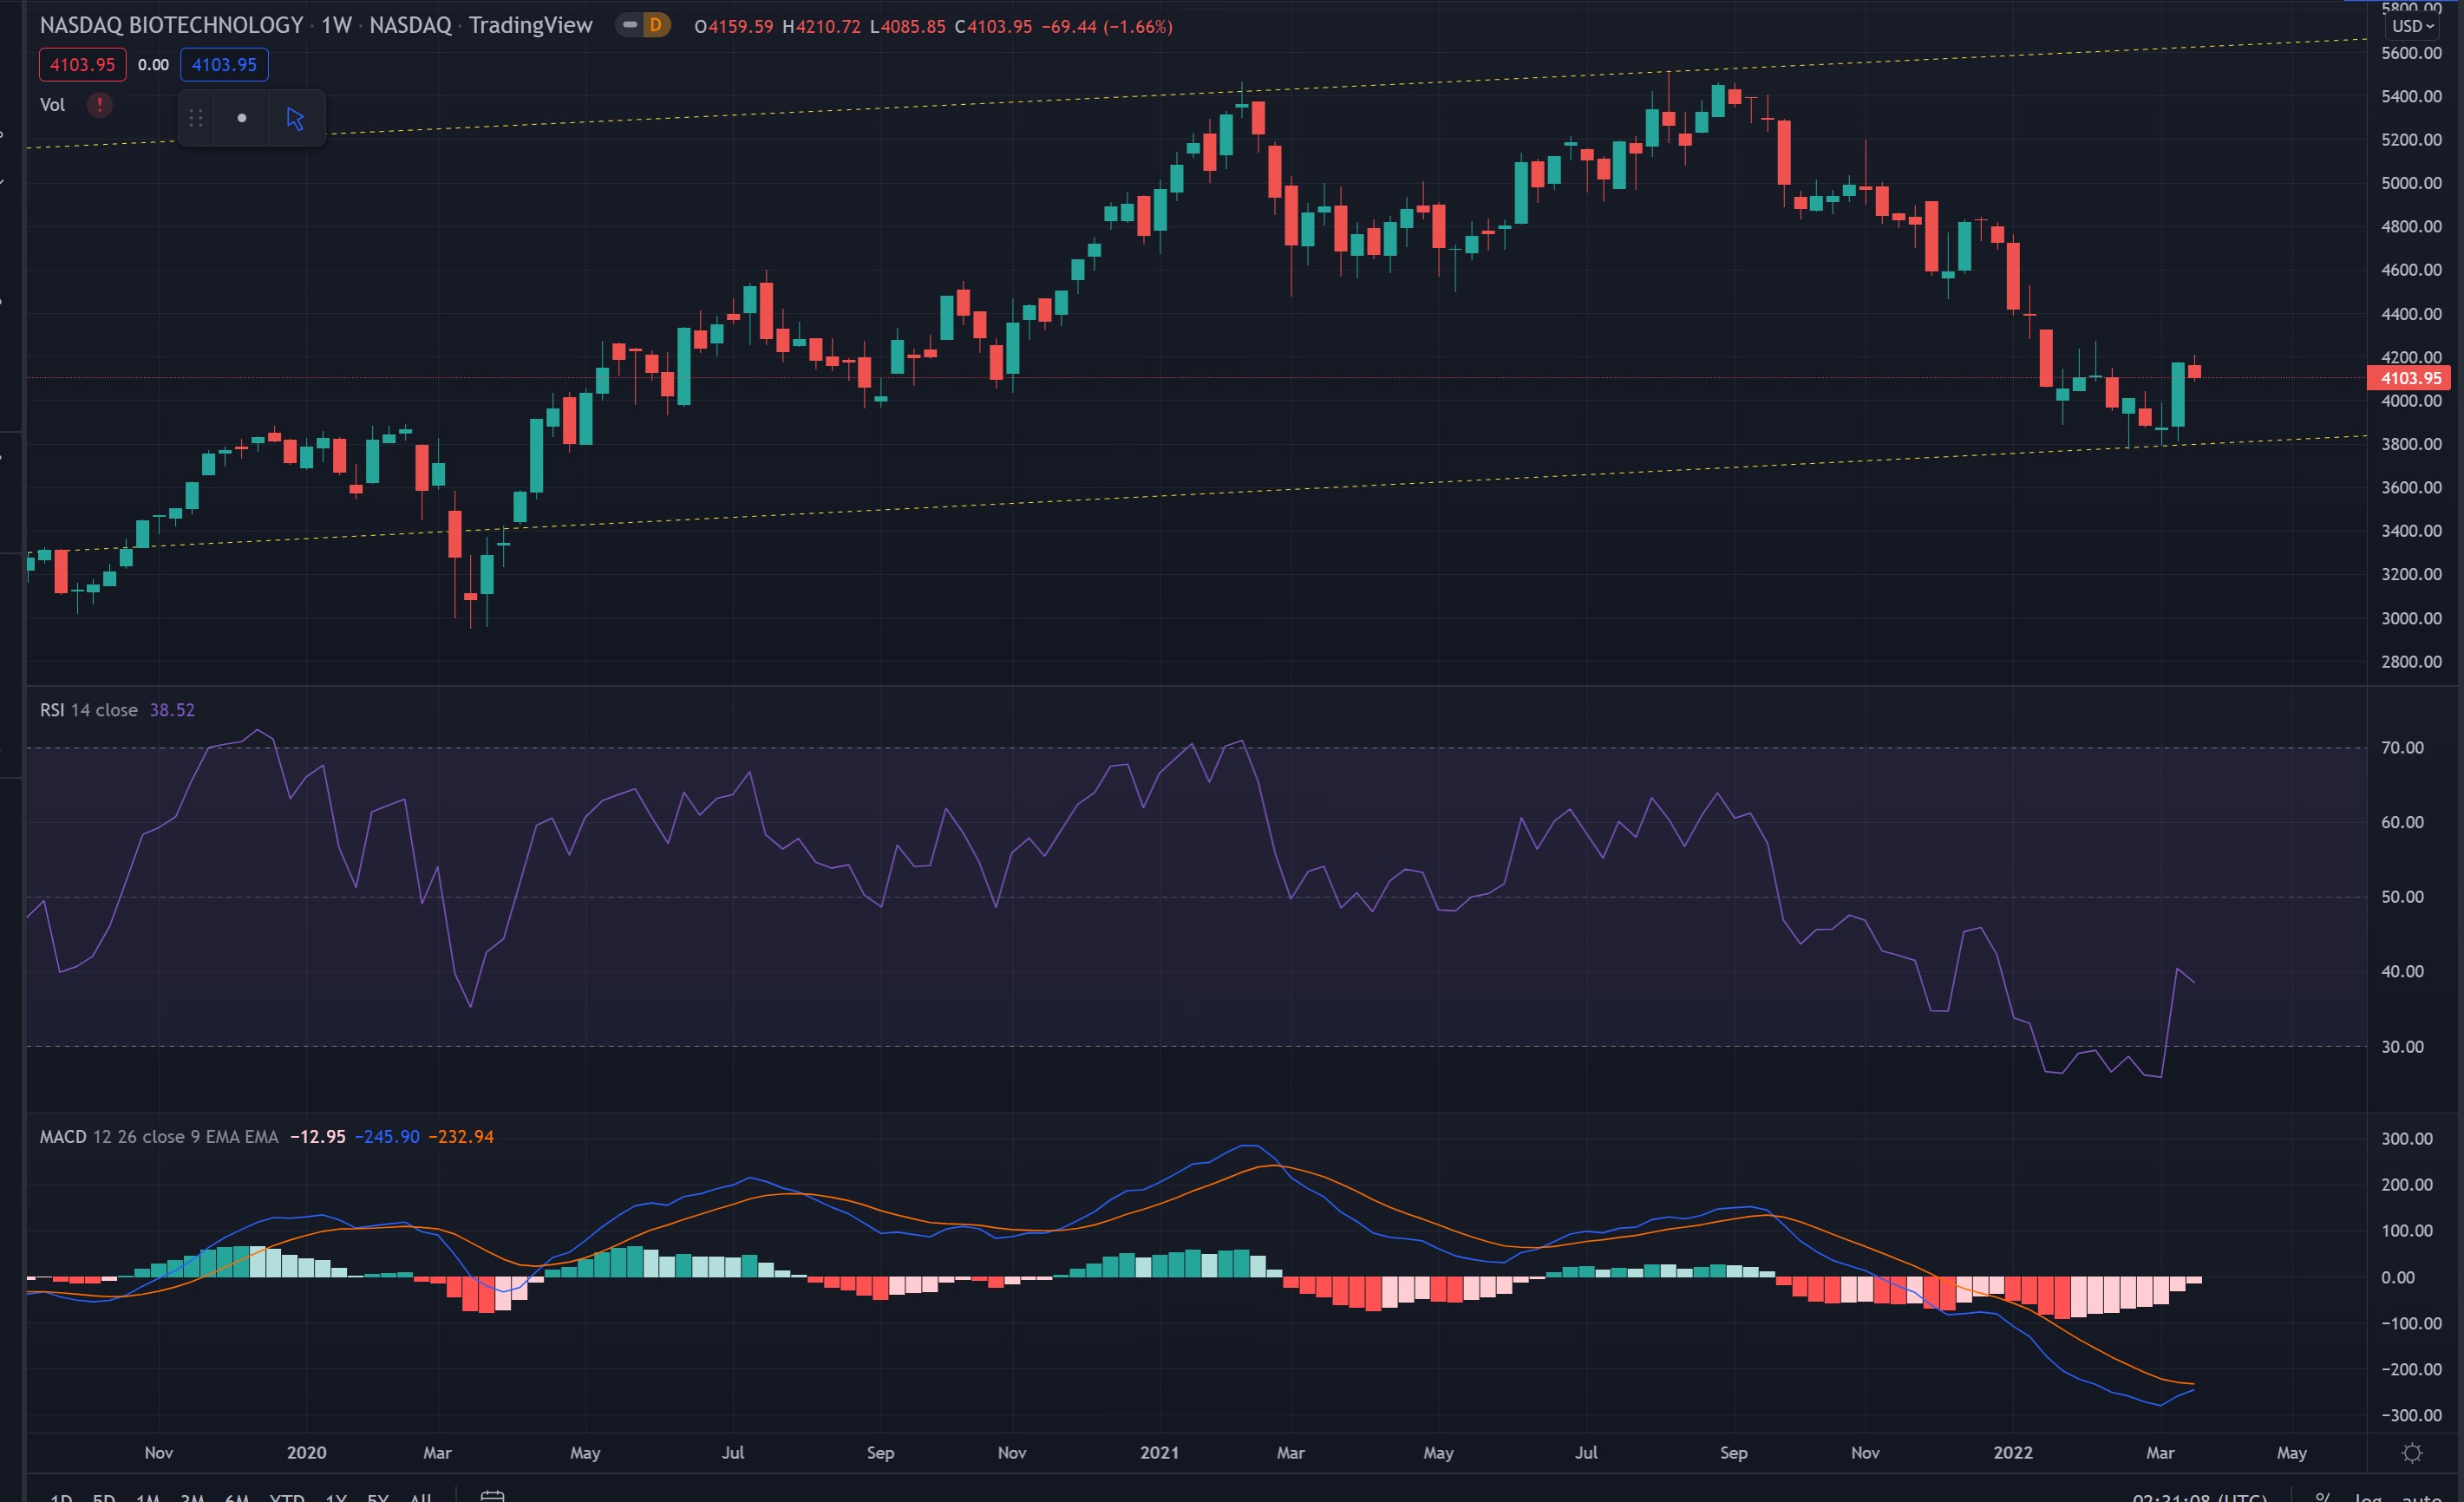Toggle the percent scale button
This screenshot has width=2464, height=1502.
coord(2322,1497)
